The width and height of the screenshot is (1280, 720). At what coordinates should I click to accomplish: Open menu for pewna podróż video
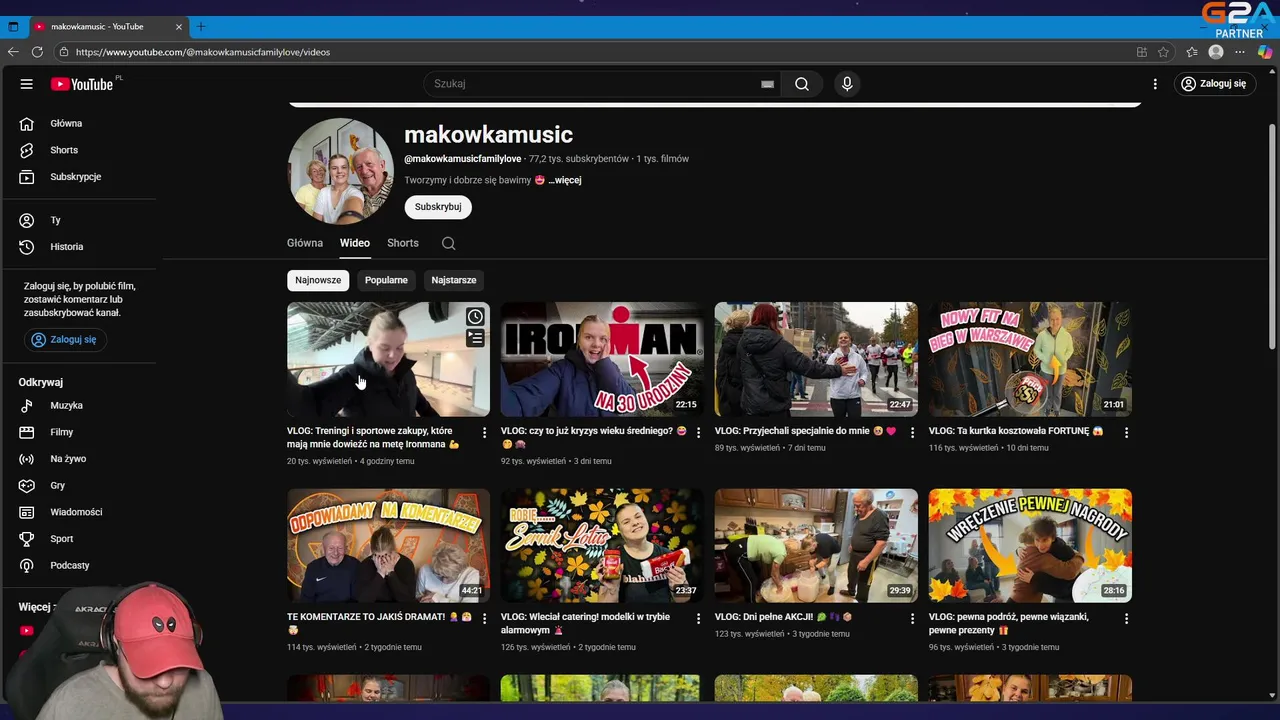point(1126,619)
